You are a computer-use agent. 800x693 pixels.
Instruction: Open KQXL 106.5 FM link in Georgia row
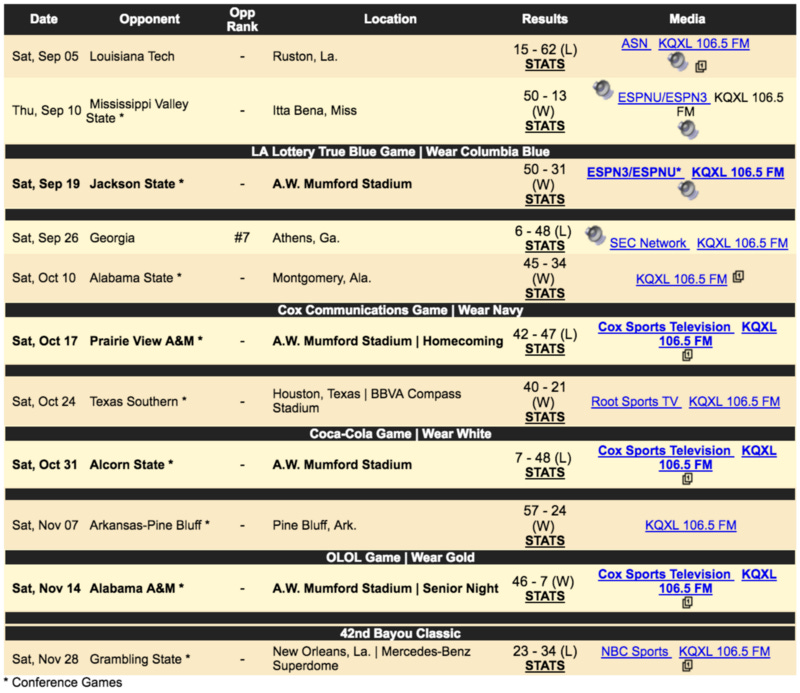(742, 243)
